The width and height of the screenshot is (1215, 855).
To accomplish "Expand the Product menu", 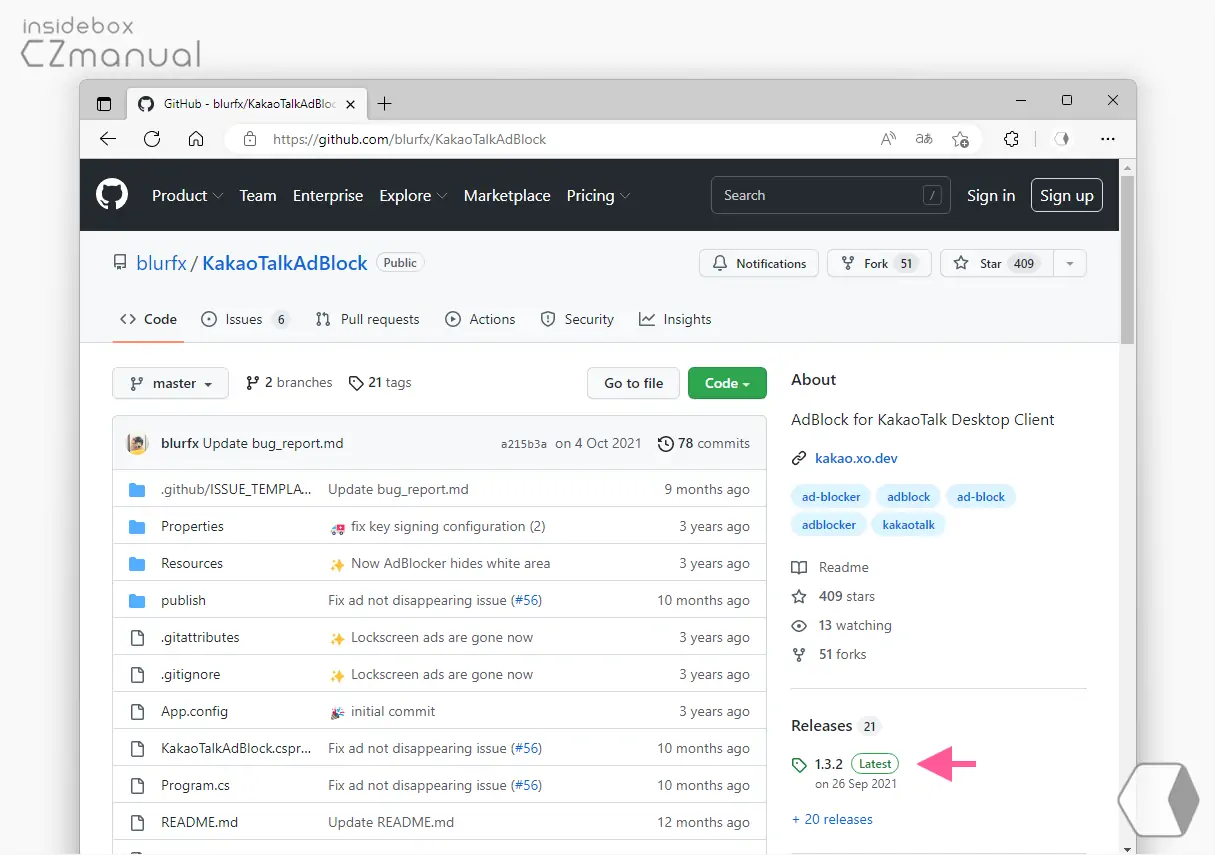I will (x=187, y=196).
